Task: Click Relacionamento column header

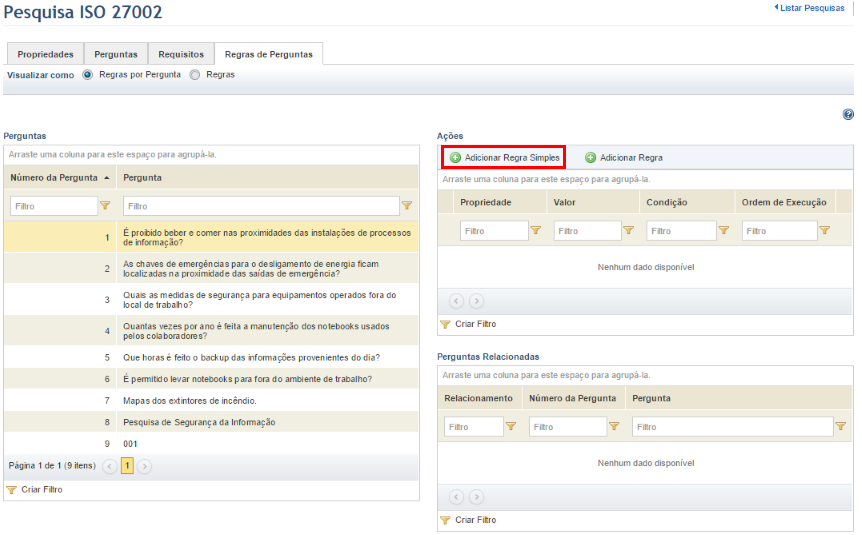Action: 479,398
